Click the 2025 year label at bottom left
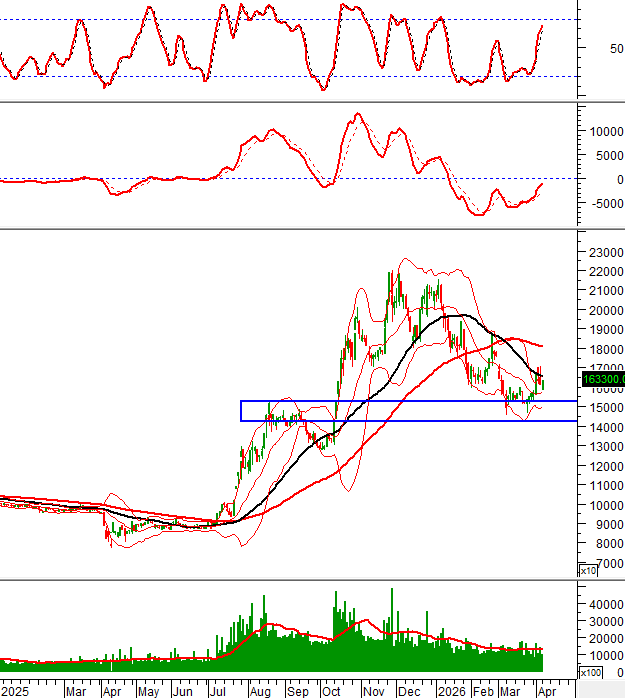 tap(14, 691)
